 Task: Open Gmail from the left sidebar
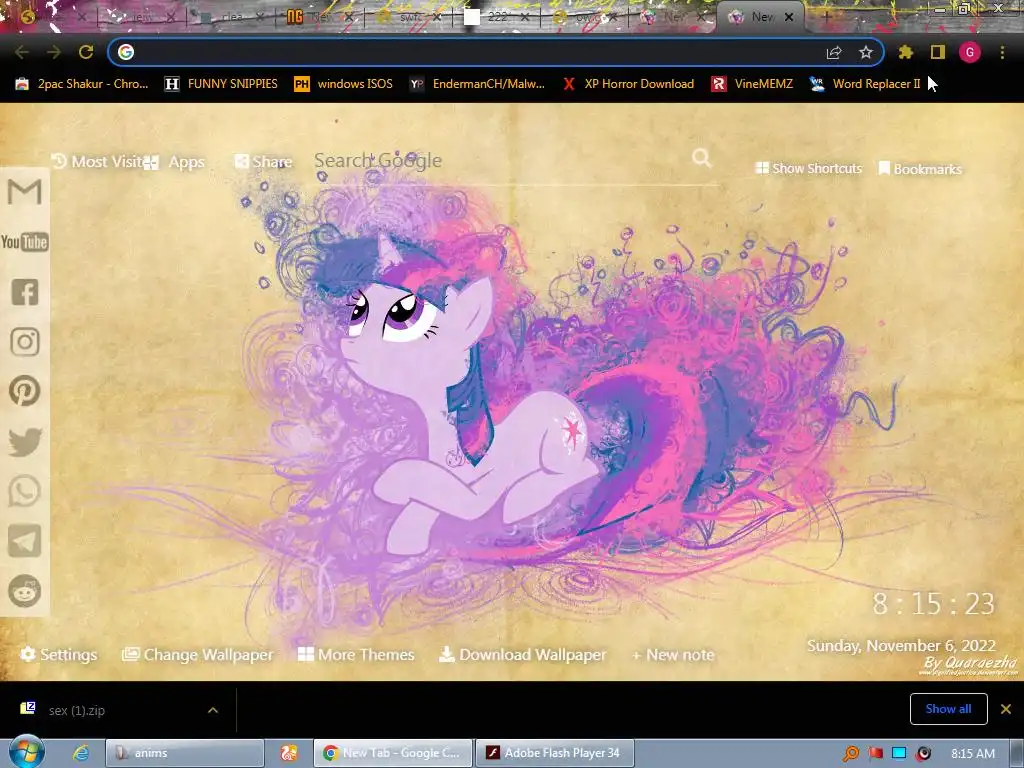tap(25, 192)
